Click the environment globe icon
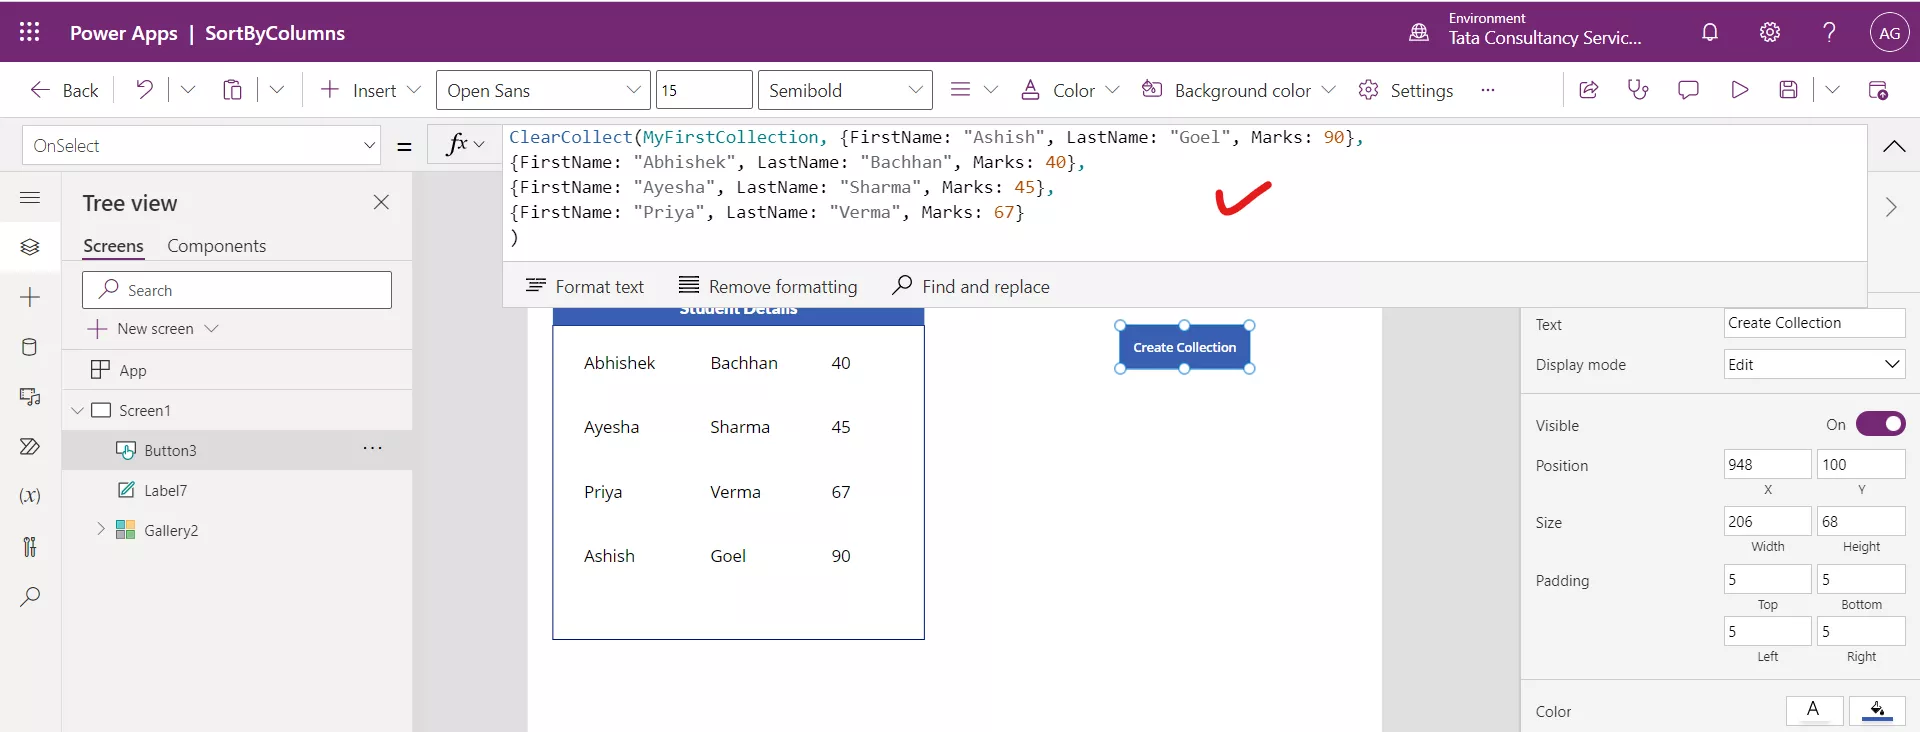The width and height of the screenshot is (1920, 732). (x=1419, y=32)
